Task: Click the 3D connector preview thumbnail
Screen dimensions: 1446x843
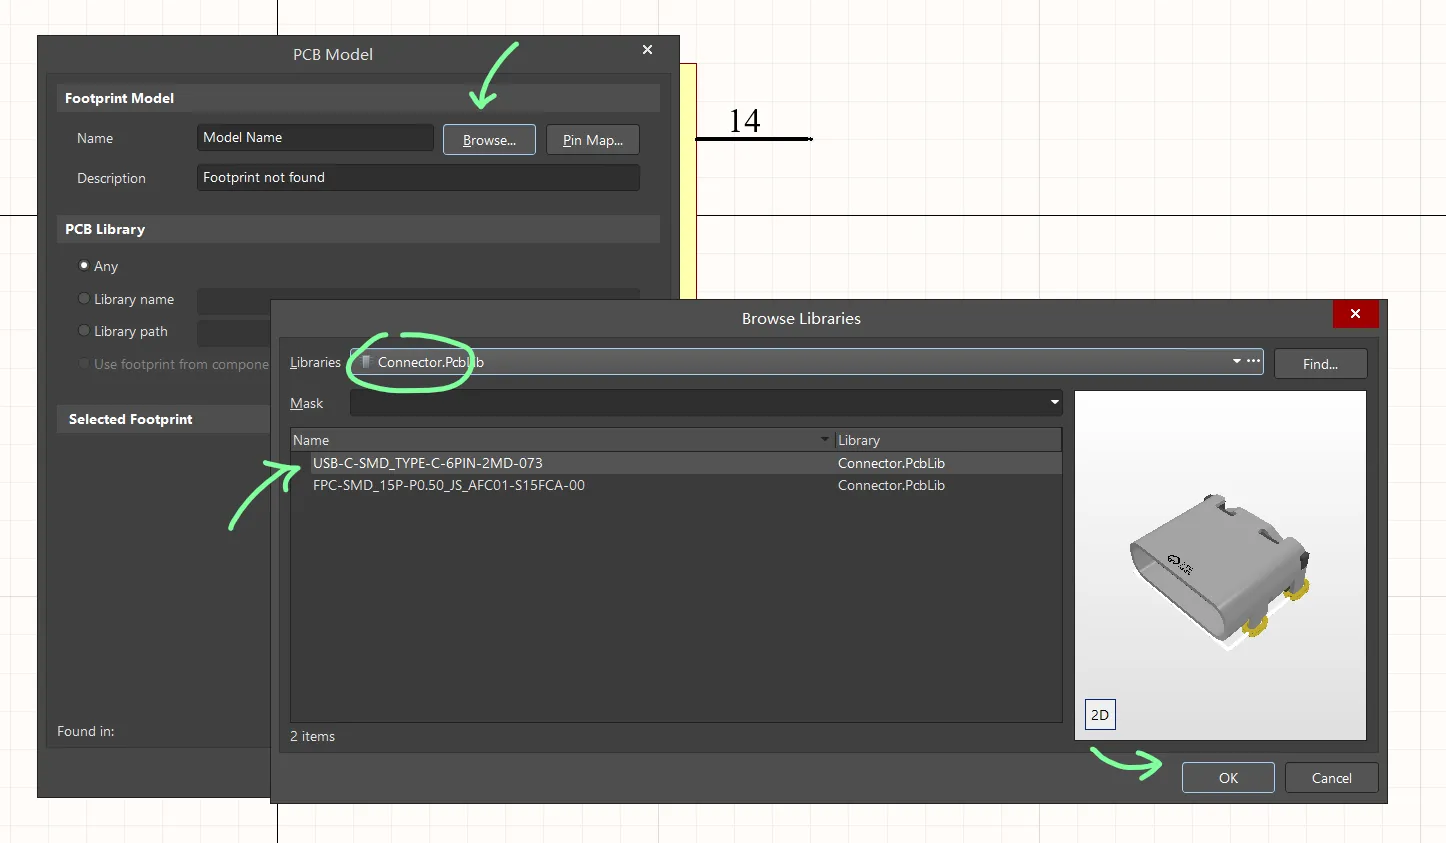Action: coord(1220,566)
